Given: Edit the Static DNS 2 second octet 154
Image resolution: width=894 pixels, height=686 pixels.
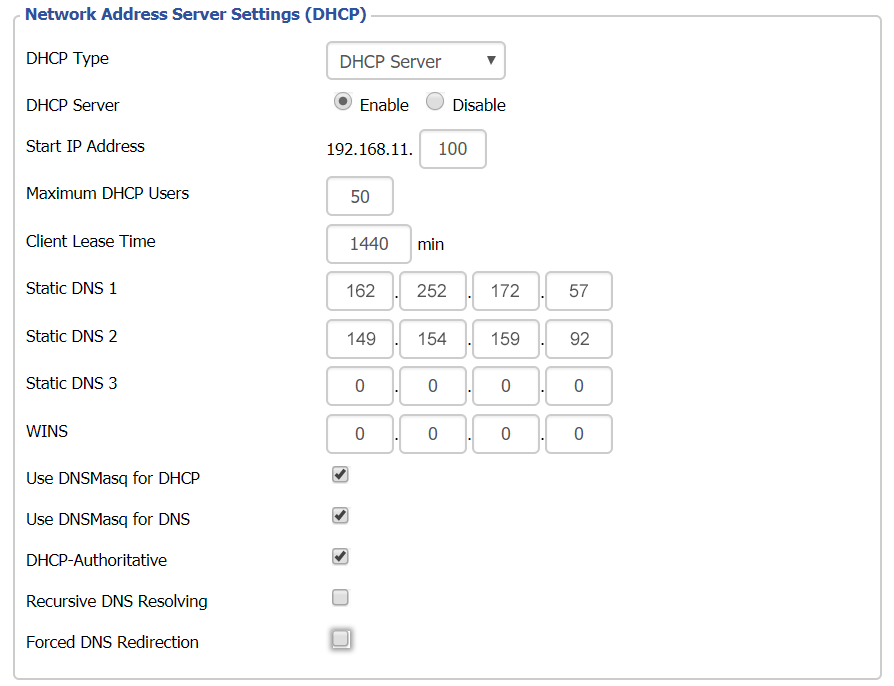Looking at the screenshot, I should (x=432, y=338).
